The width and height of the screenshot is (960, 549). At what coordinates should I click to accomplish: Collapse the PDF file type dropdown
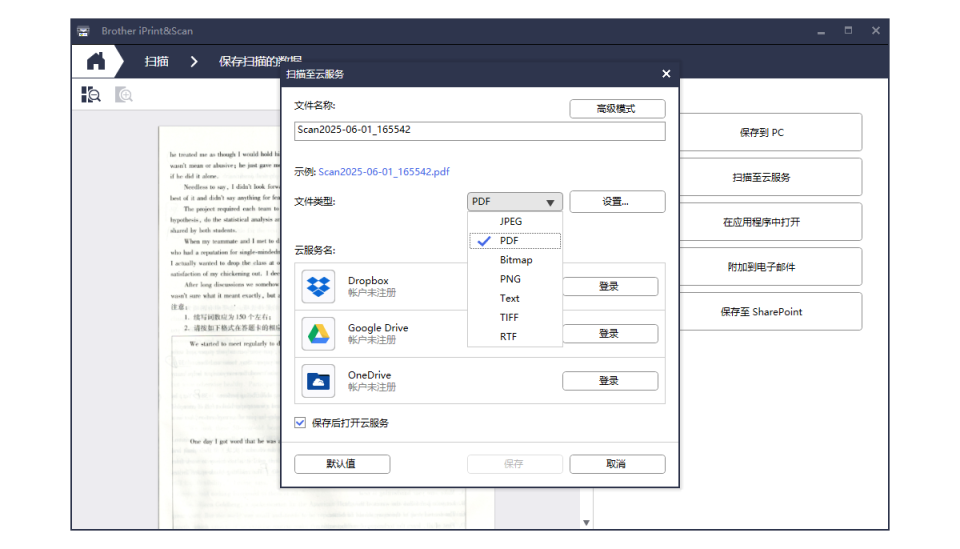pyautogui.click(x=514, y=201)
